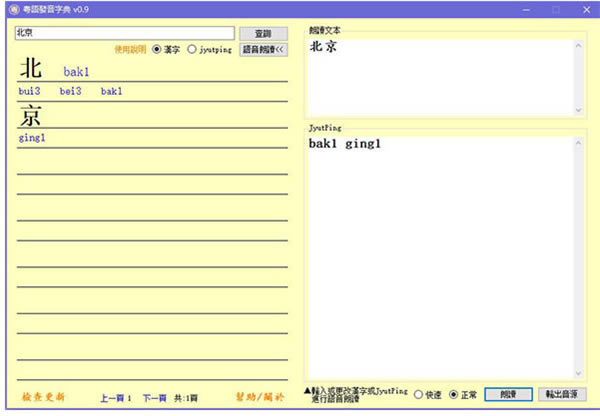Screen dimensions: 600x416
Task: Click the bui3 pronunciation link
Action: 29,92
